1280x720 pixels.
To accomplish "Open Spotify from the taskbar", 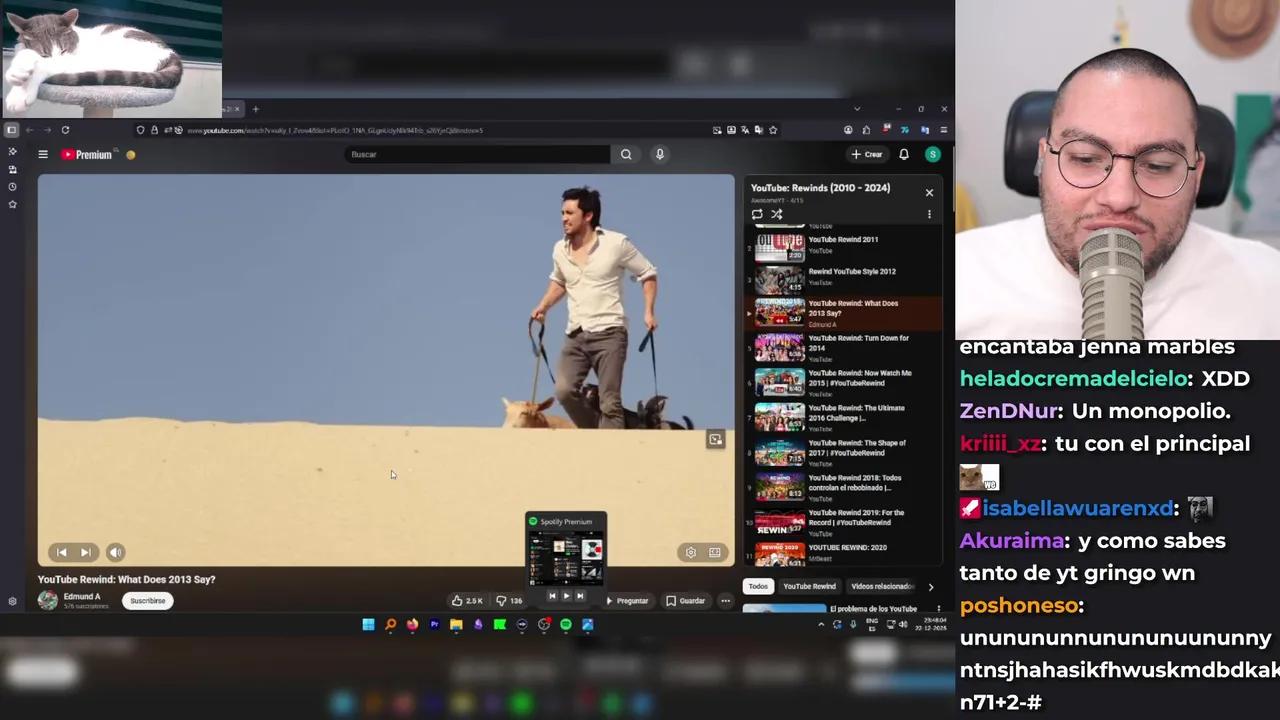I will pos(566,625).
